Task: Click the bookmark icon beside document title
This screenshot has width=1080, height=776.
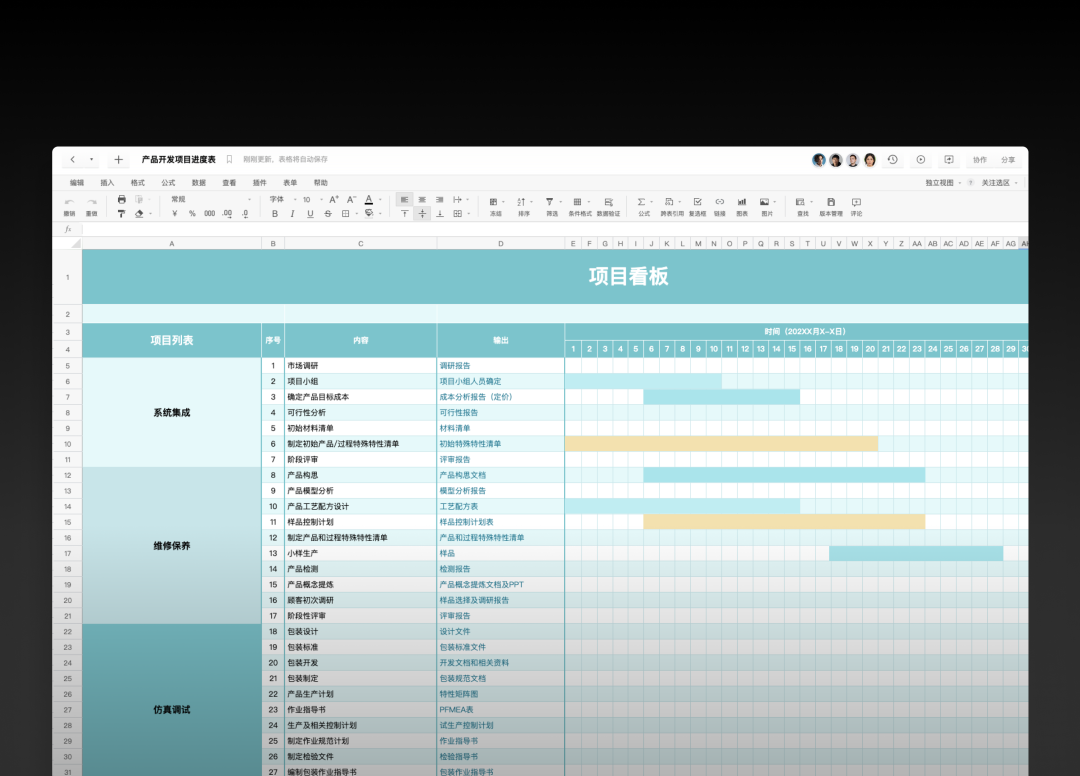Action: pos(229,160)
